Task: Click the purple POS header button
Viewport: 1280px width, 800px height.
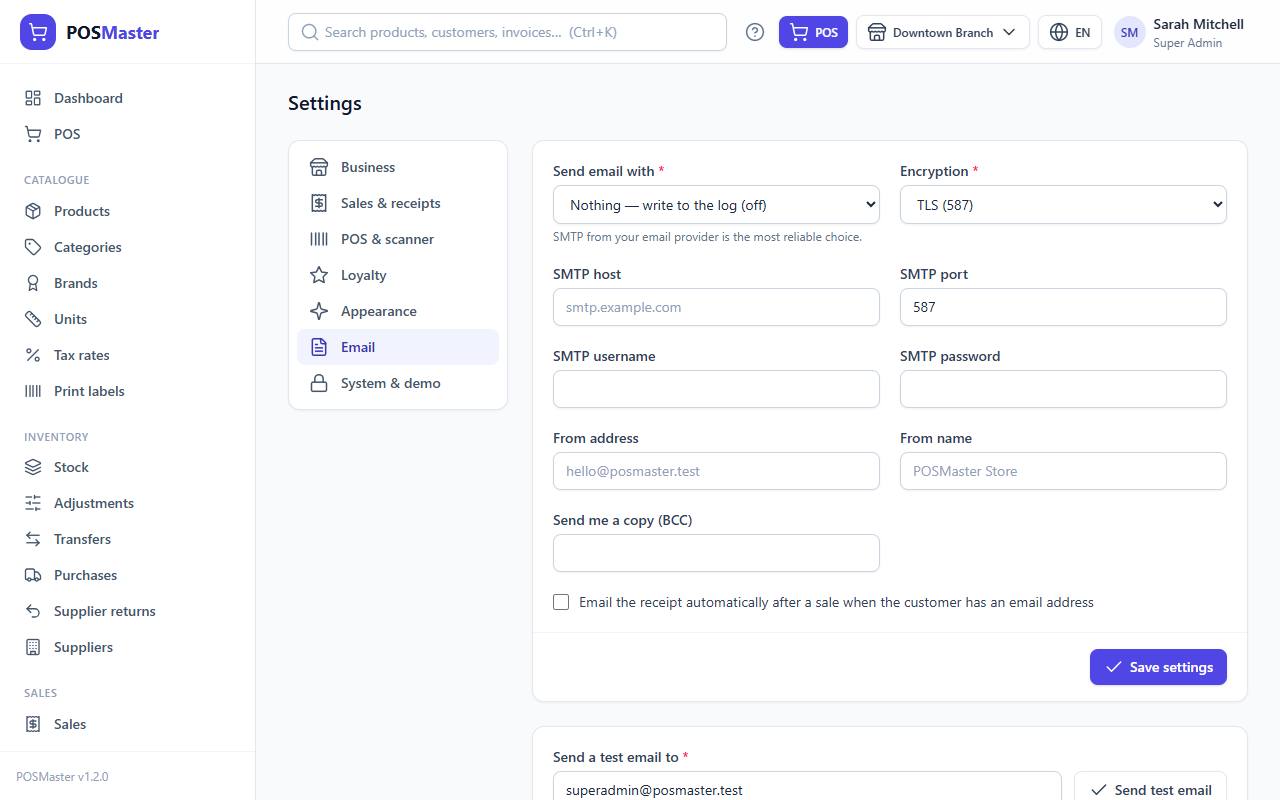Action: click(814, 32)
